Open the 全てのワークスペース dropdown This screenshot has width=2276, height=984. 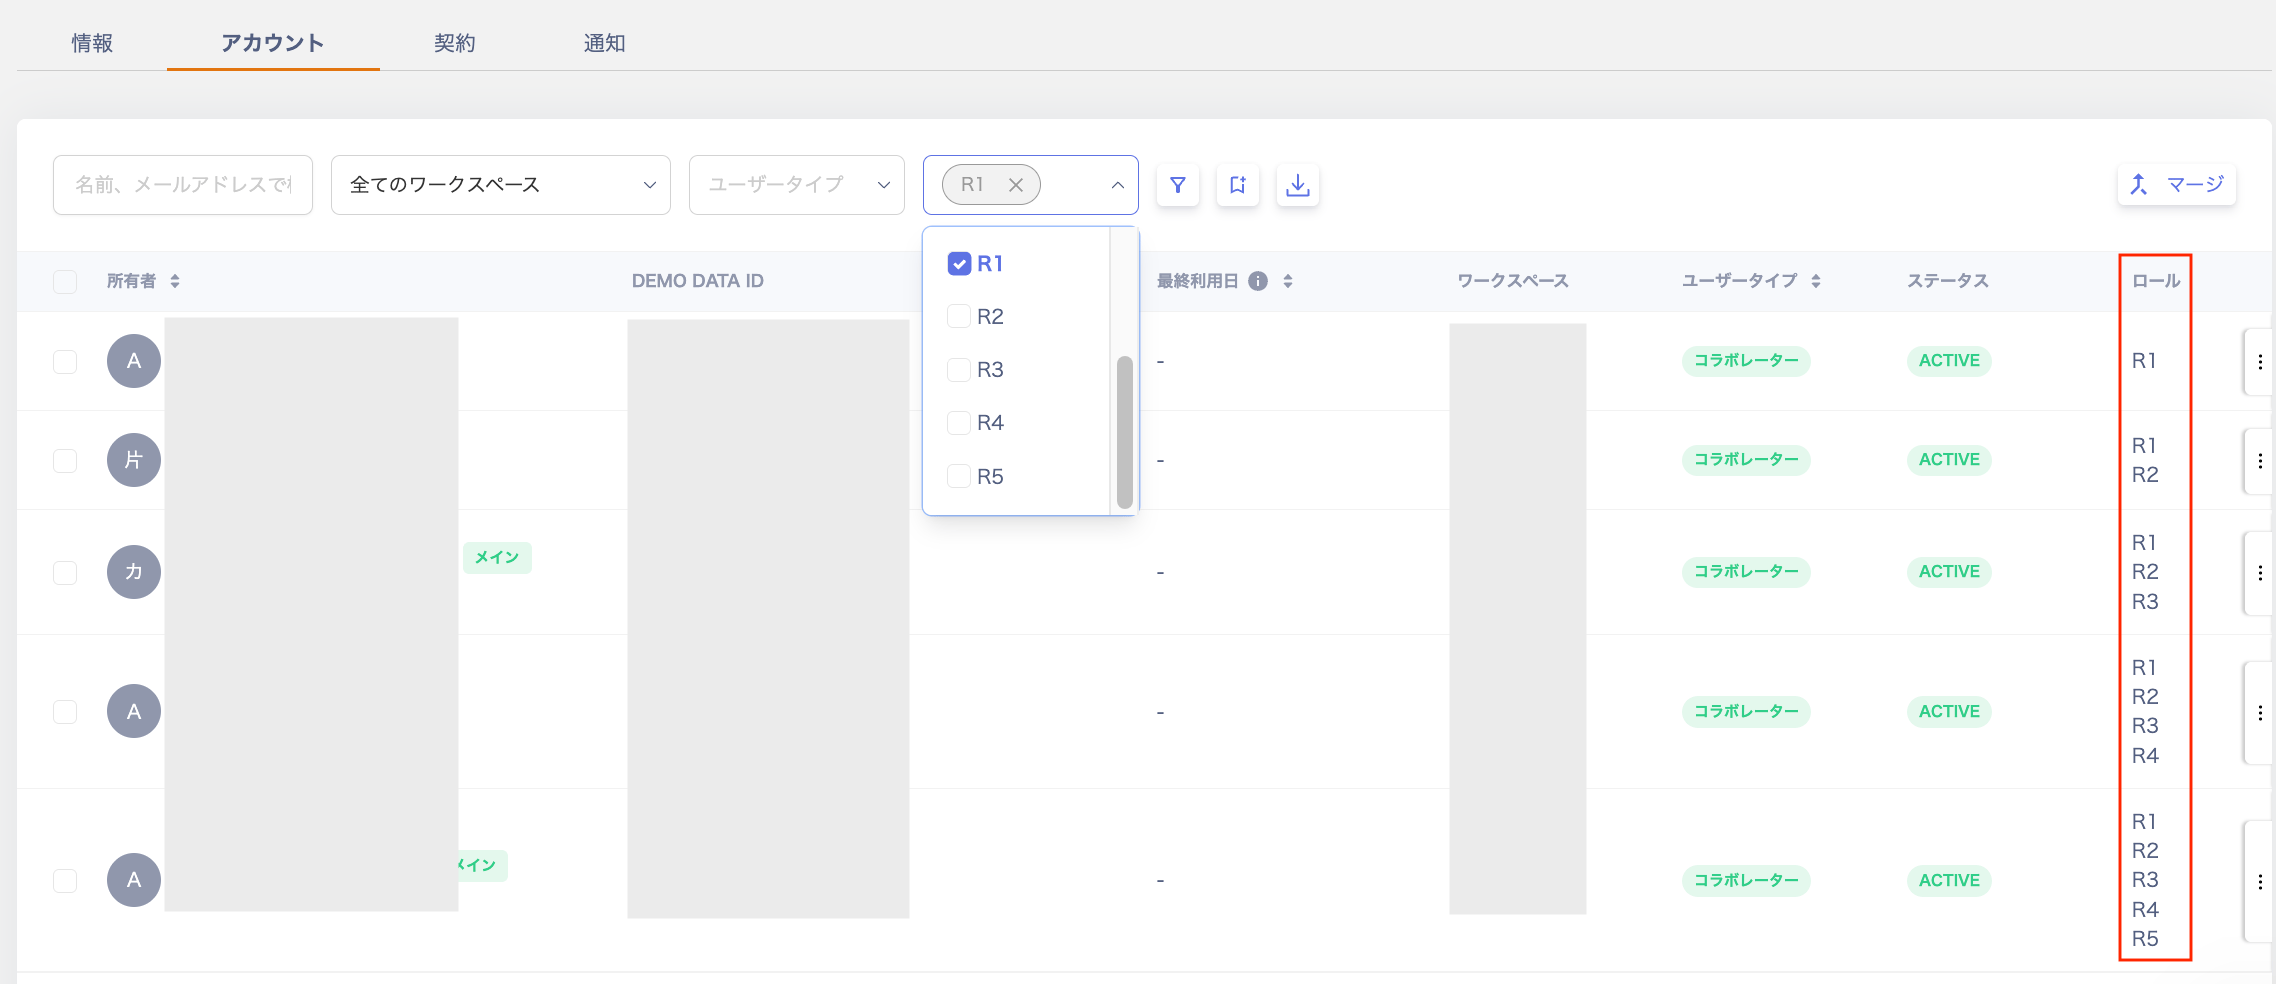click(x=501, y=185)
